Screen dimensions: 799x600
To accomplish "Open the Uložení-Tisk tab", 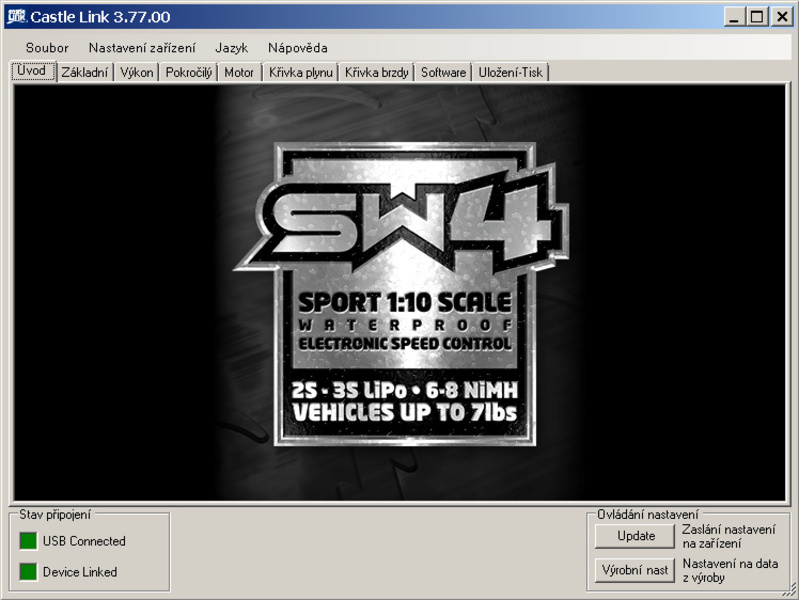I will [511, 72].
